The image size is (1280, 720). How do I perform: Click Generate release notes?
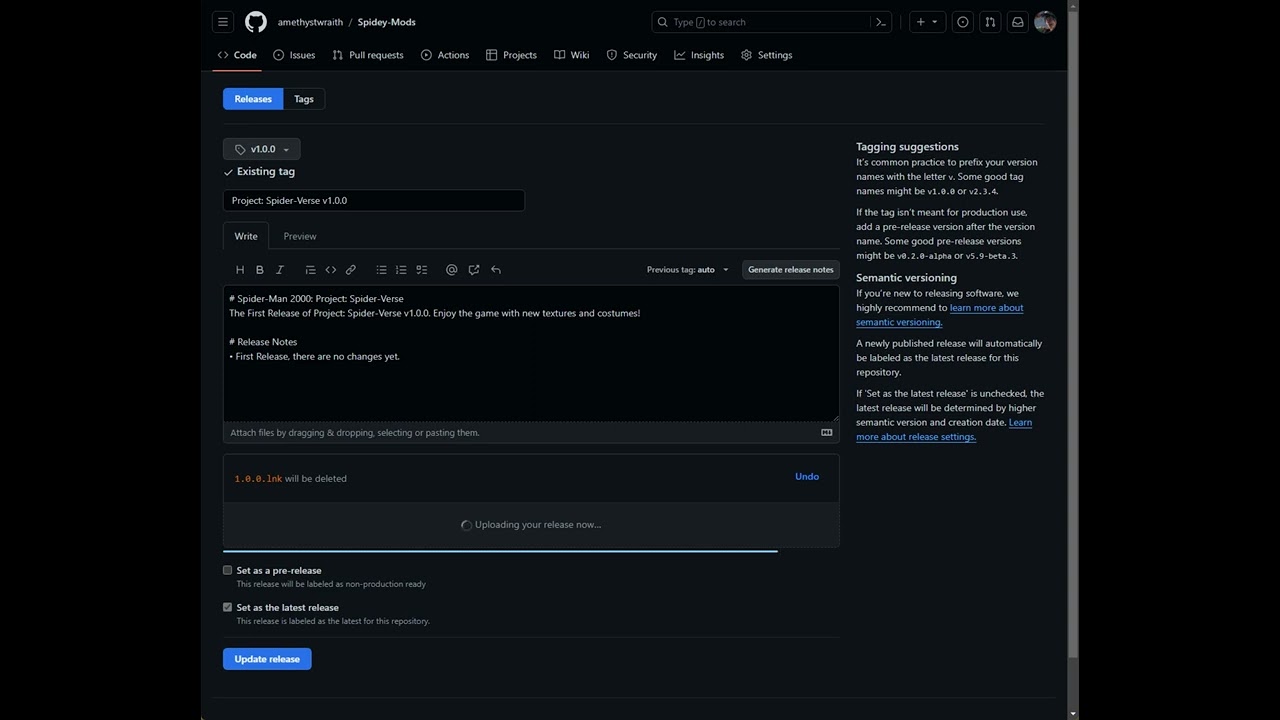point(791,270)
